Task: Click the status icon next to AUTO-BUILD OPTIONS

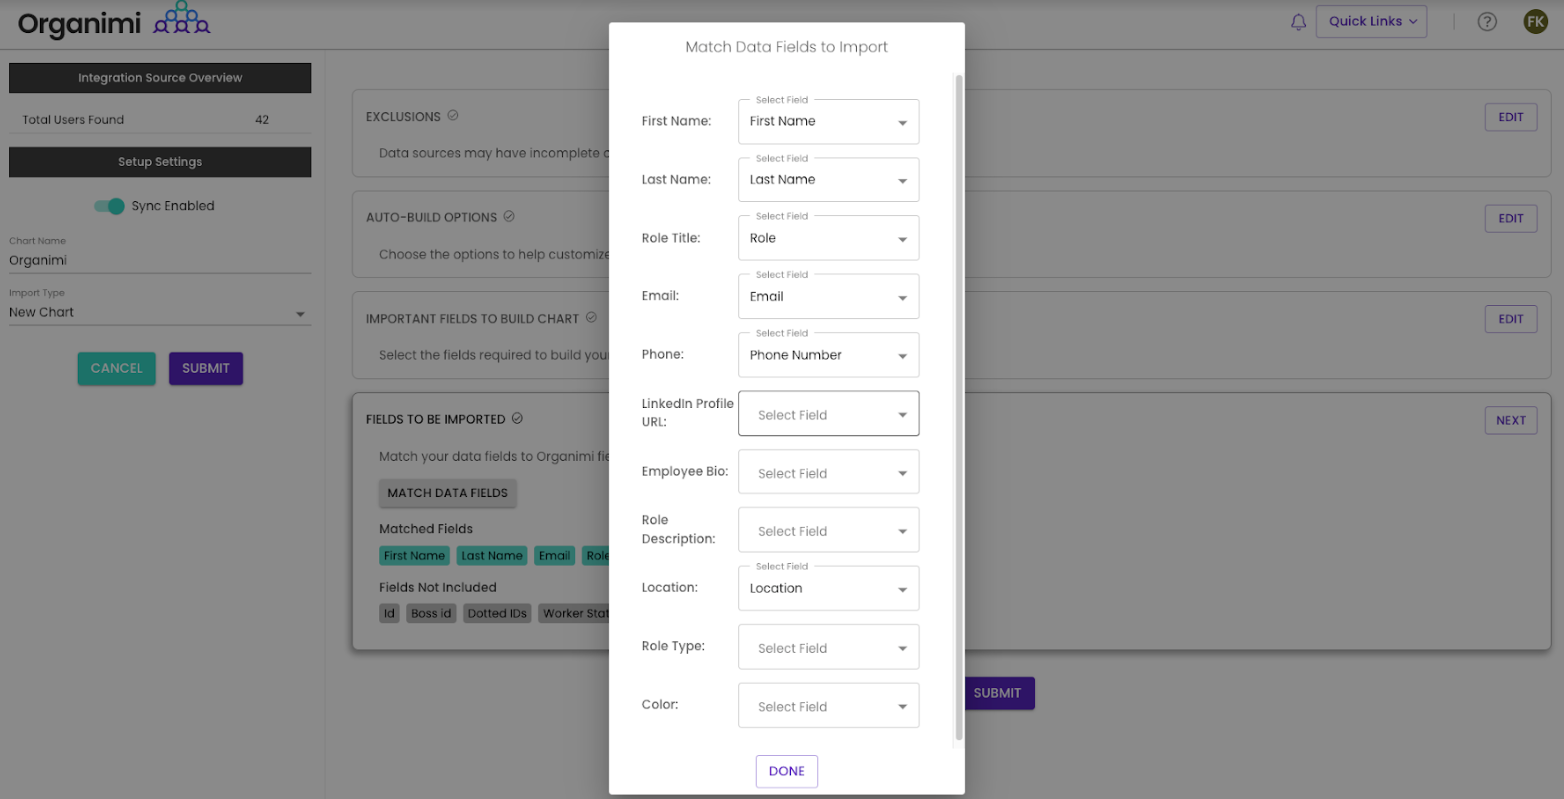Action: pos(510,216)
